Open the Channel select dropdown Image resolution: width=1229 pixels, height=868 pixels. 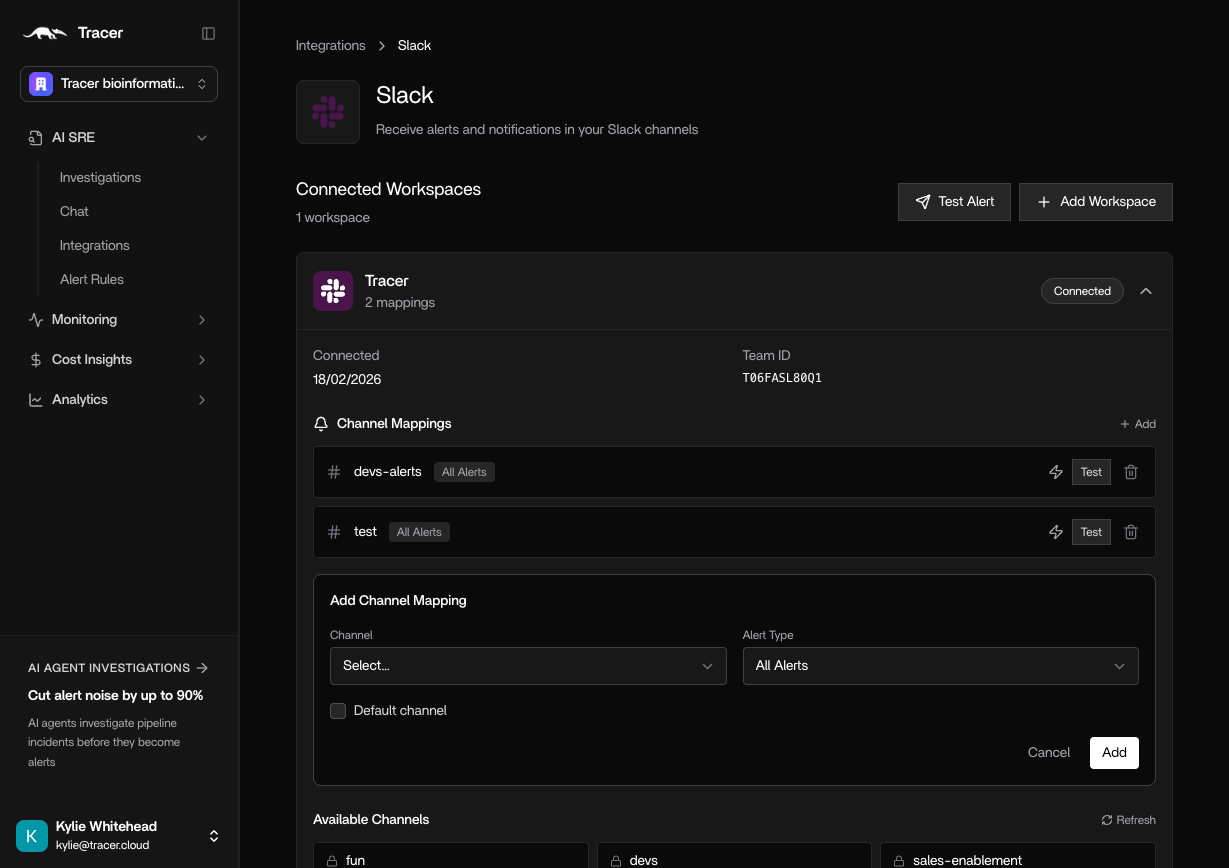(x=528, y=666)
